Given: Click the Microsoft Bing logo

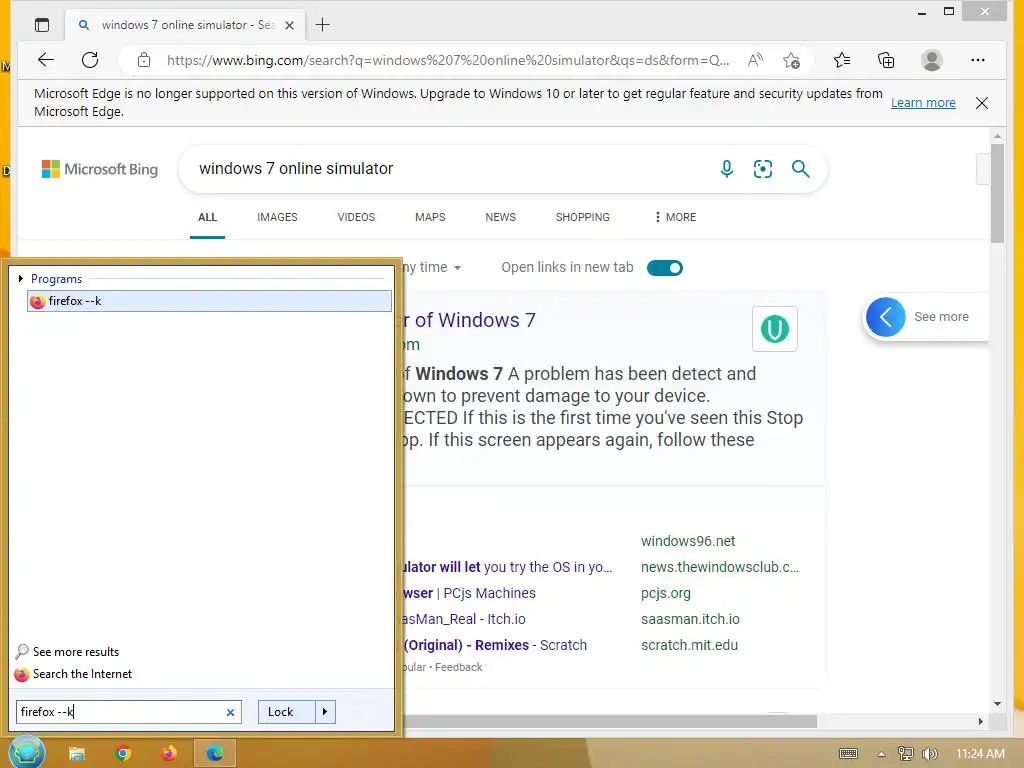Looking at the screenshot, I should 100,169.
